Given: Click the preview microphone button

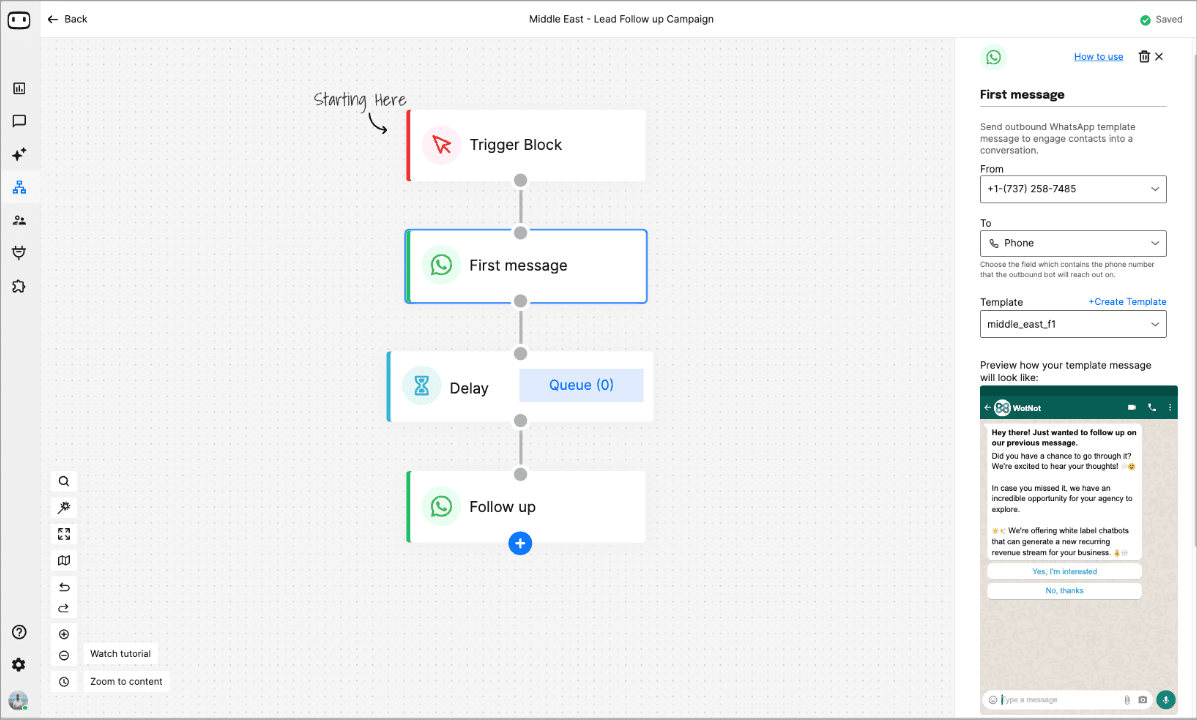Looking at the screenshot, I should [1166, 699].
